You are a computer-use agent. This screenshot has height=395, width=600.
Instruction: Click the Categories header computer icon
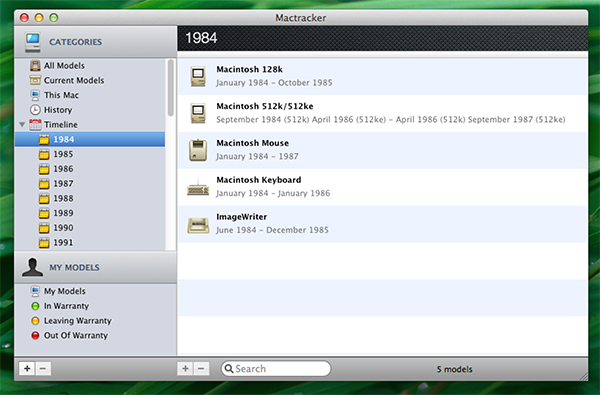[x=33, y=42]
